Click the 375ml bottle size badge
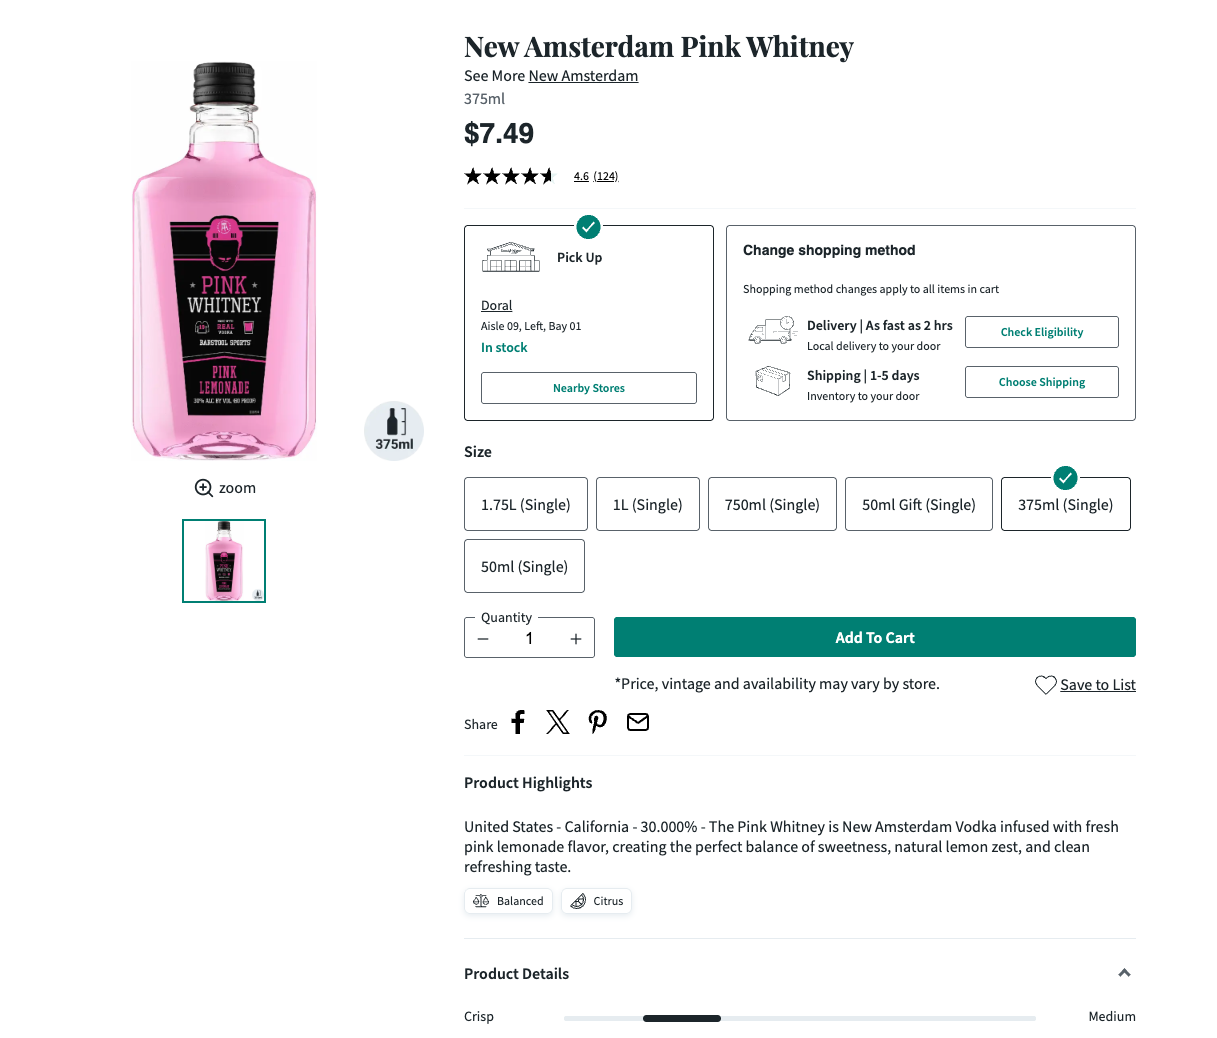This screenshot has width=1217, height=1038. coord(394,431)
